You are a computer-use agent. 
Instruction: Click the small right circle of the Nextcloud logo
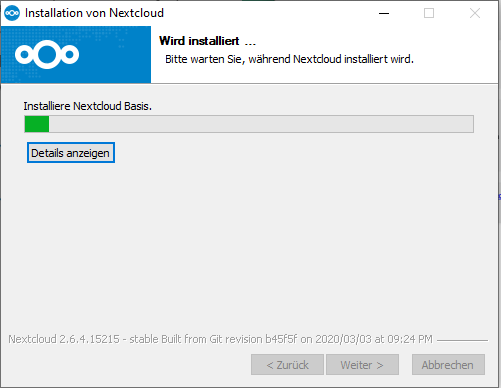coord(70,54)
